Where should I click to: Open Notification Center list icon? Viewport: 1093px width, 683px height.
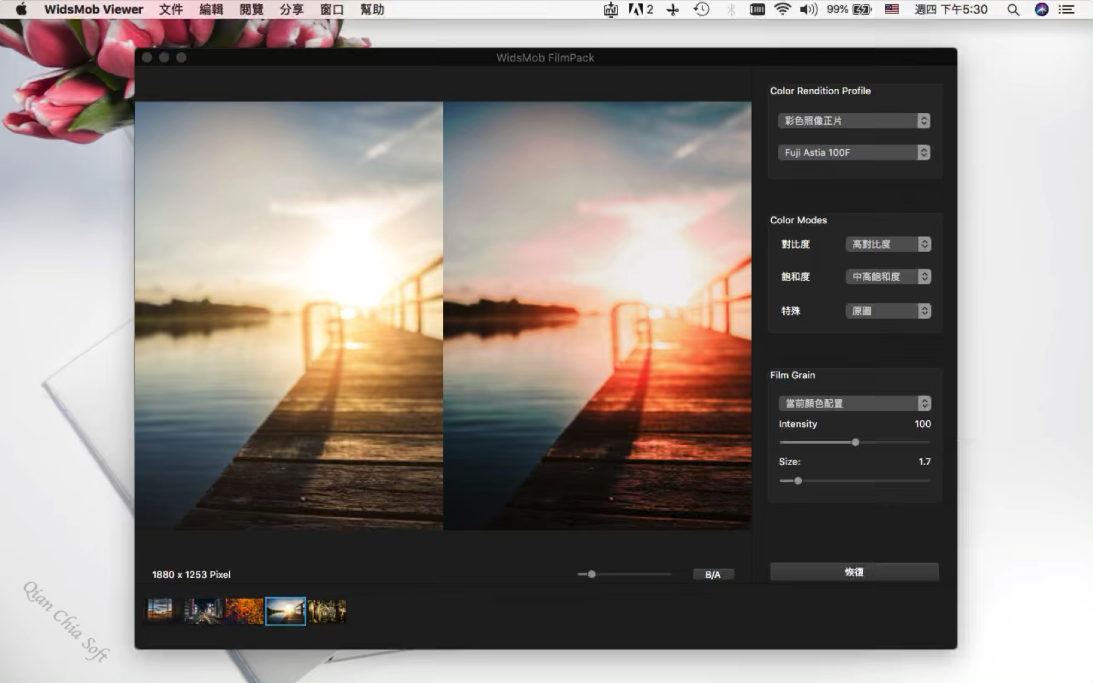pos(1067,9)
